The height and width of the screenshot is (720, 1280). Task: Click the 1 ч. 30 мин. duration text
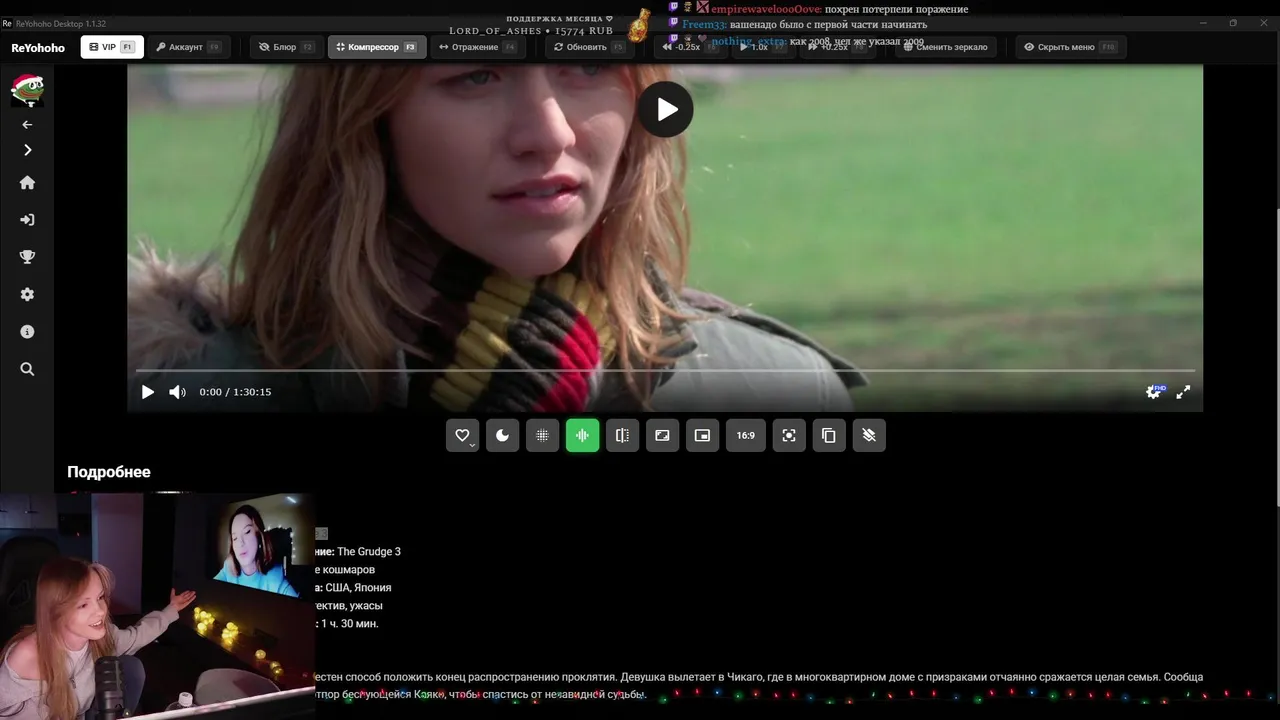point(350,624)
